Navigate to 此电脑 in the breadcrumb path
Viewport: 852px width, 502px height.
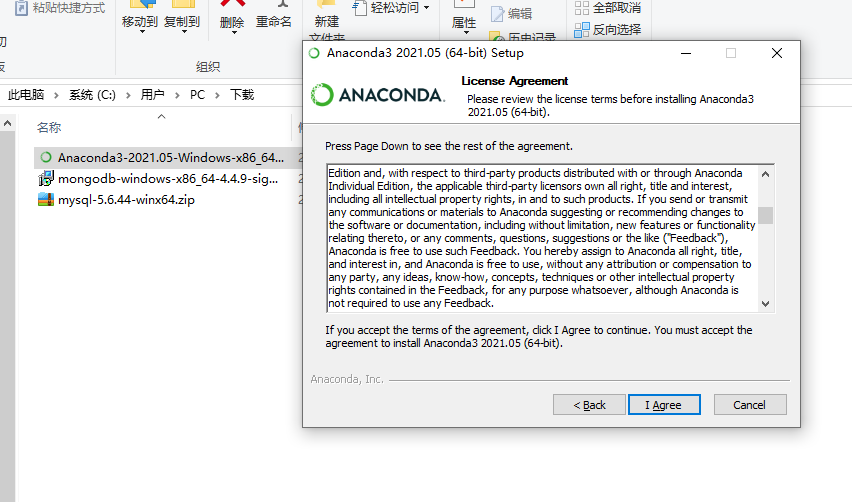click(x=26, y=95)
